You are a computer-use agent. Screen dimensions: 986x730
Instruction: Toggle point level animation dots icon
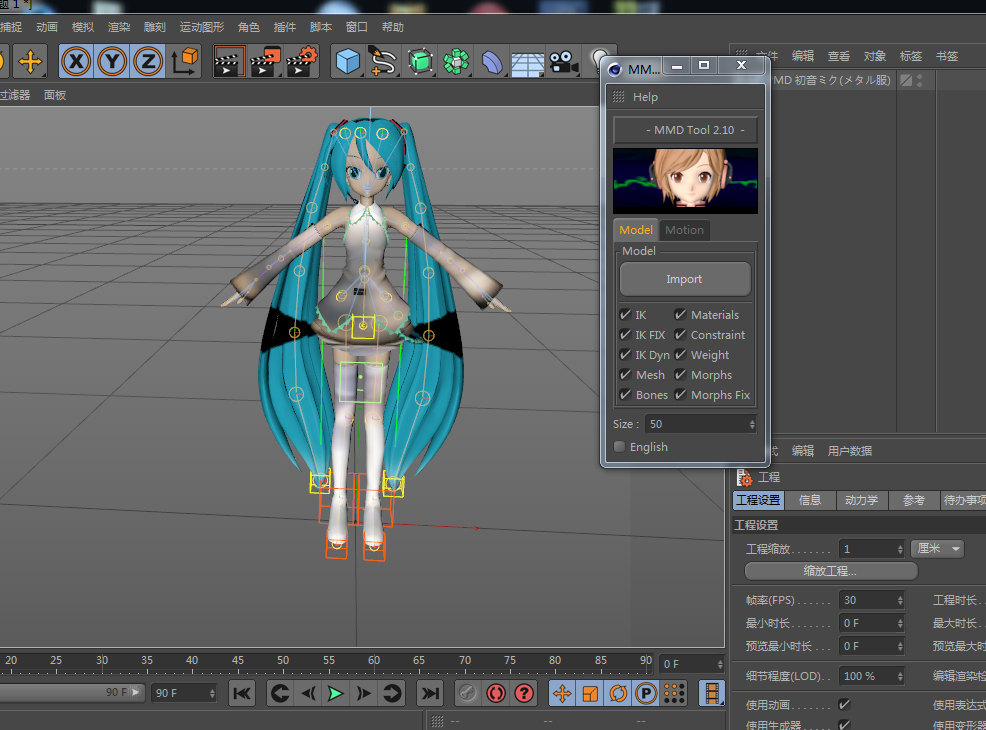[x=673, y=693]
